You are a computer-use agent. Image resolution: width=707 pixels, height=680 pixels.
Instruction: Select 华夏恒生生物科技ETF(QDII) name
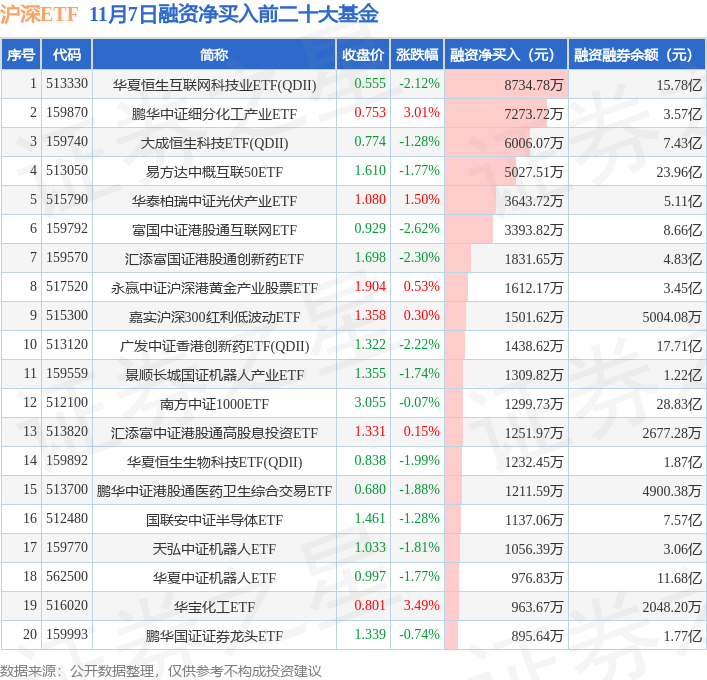click(x=214, y=462)
